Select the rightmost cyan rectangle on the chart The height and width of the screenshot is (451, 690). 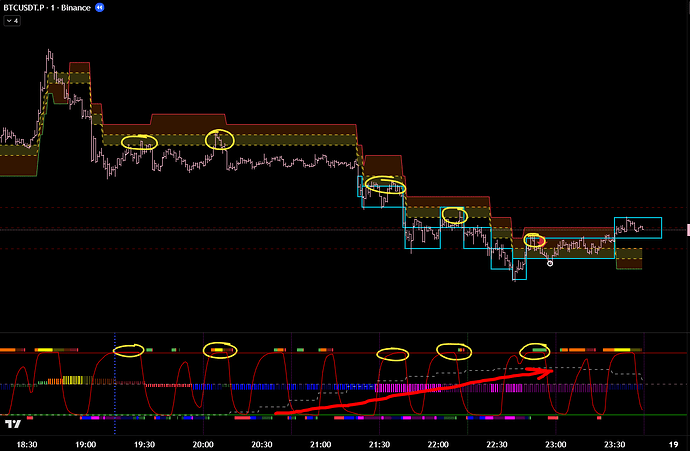click(x=637, y=227)
